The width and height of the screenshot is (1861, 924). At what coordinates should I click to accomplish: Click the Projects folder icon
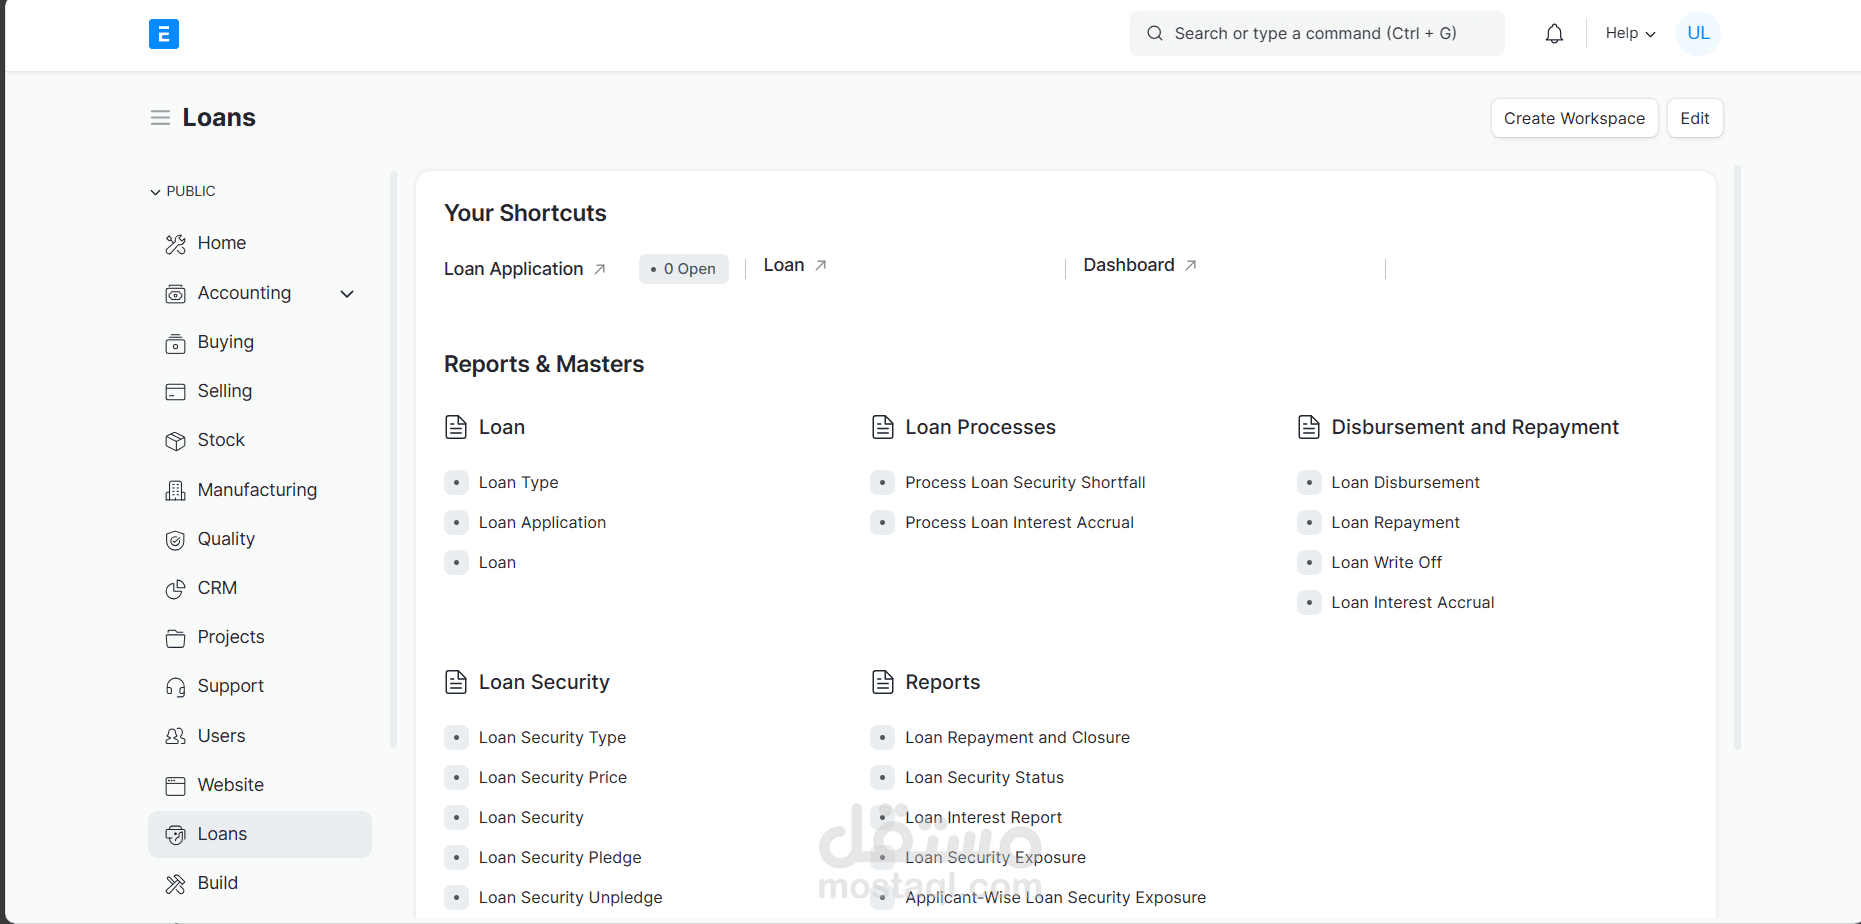pyautogui.click(x=175, y=638)
